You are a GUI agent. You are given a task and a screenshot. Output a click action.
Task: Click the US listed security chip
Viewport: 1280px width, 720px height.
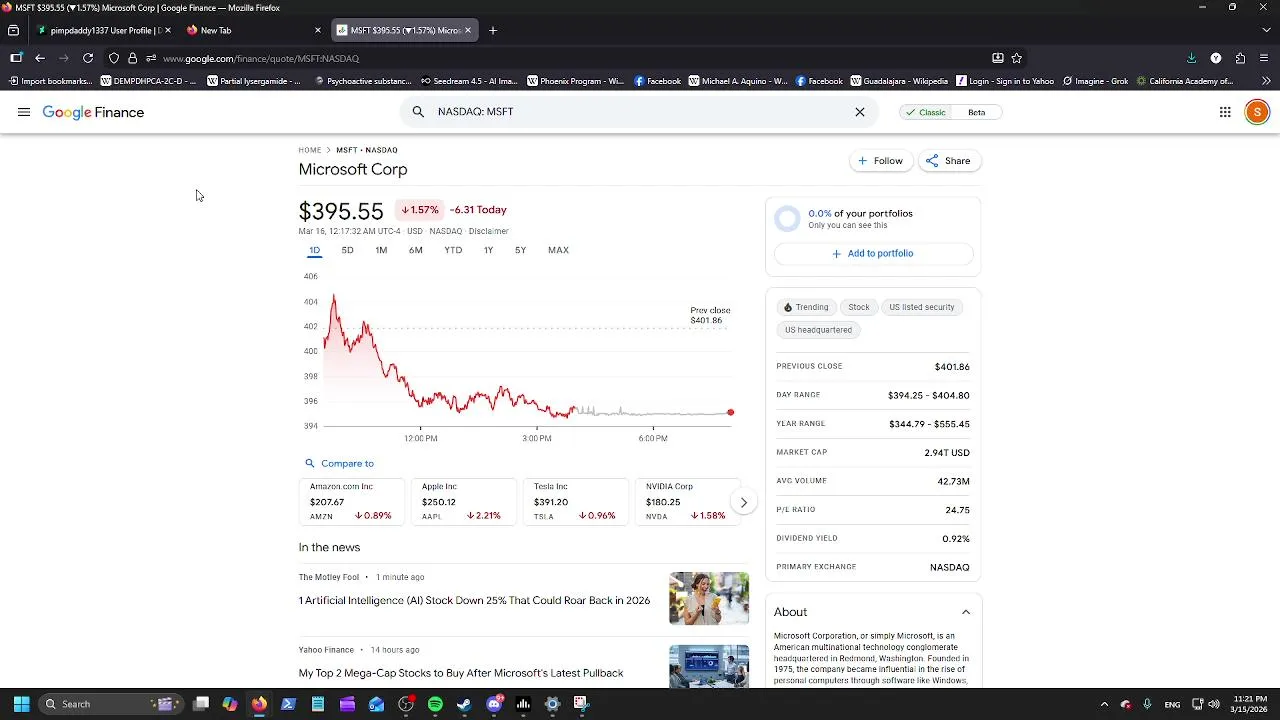(x=922, y=307)
